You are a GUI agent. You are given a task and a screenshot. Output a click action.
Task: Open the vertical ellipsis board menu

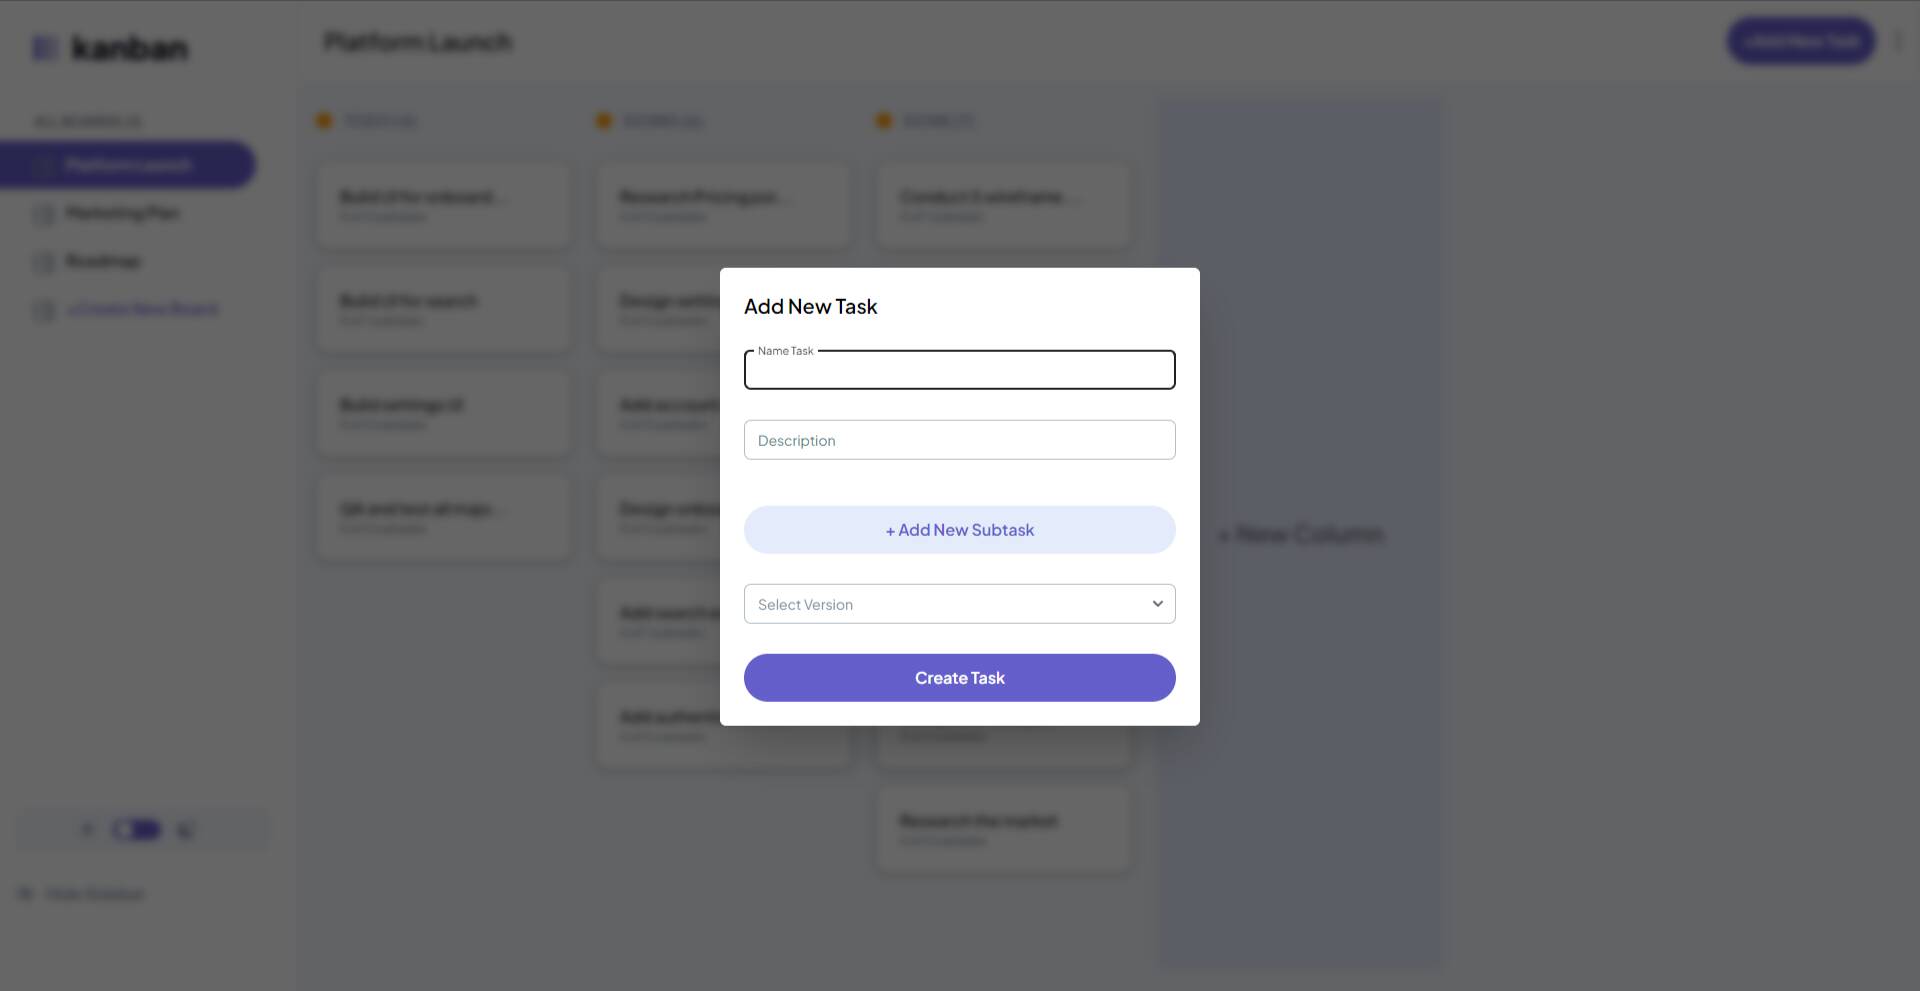click(x=1897, y=41)
